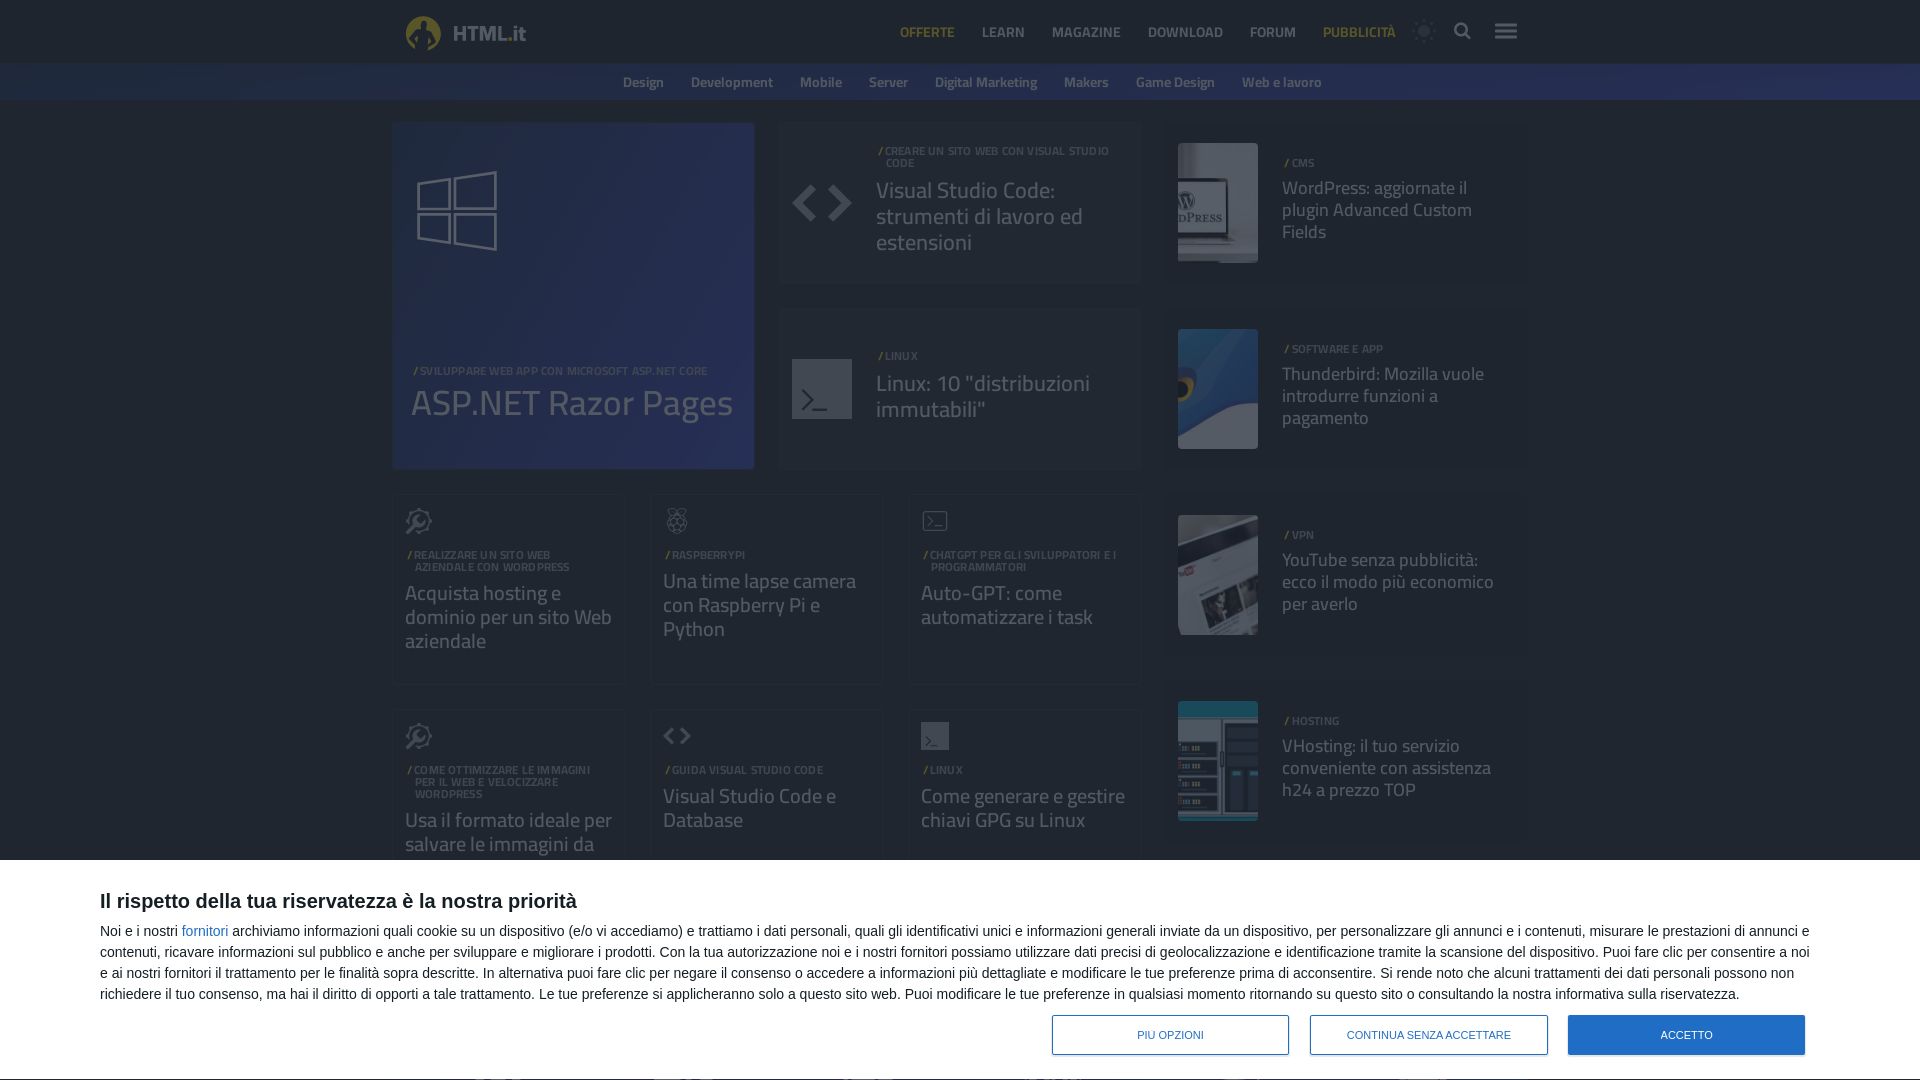The height and width of the screenshot is (1080, 1920).
Task: Click terminal icon beside Linux distribuzioni immutabili
Action: tap(822, 389)
